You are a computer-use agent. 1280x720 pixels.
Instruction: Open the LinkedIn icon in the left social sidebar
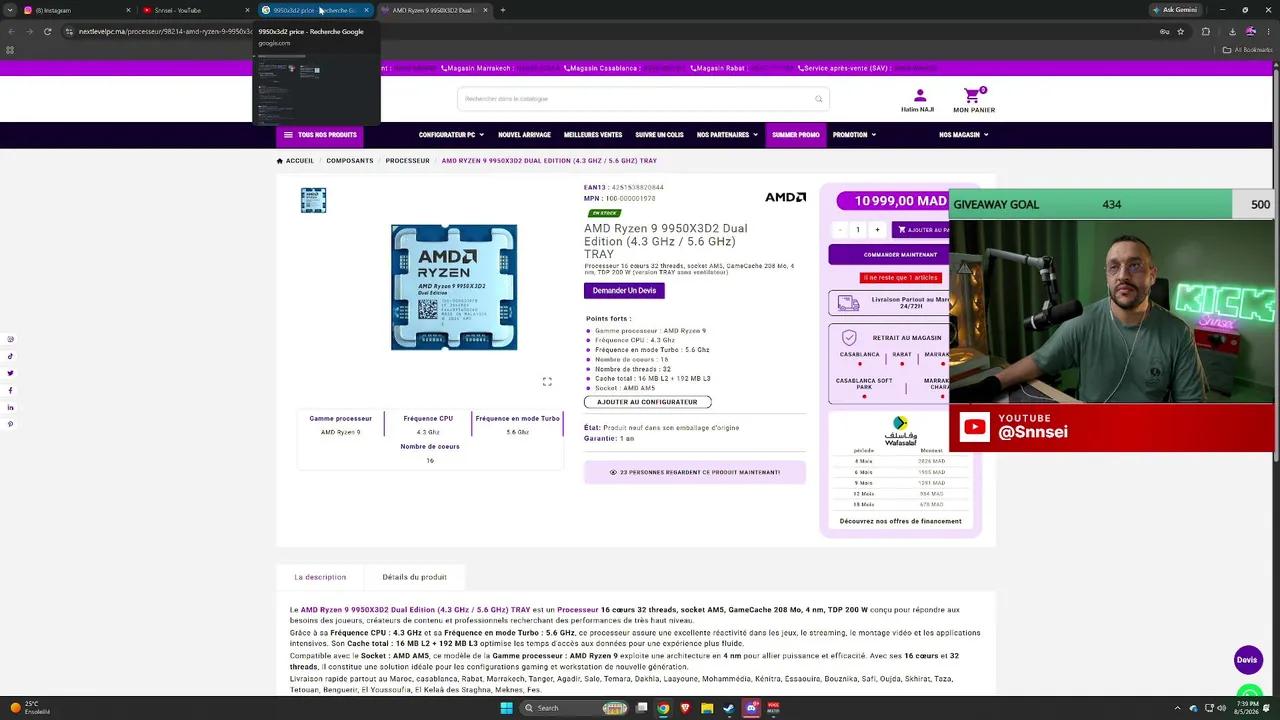(x=11, y=408)
